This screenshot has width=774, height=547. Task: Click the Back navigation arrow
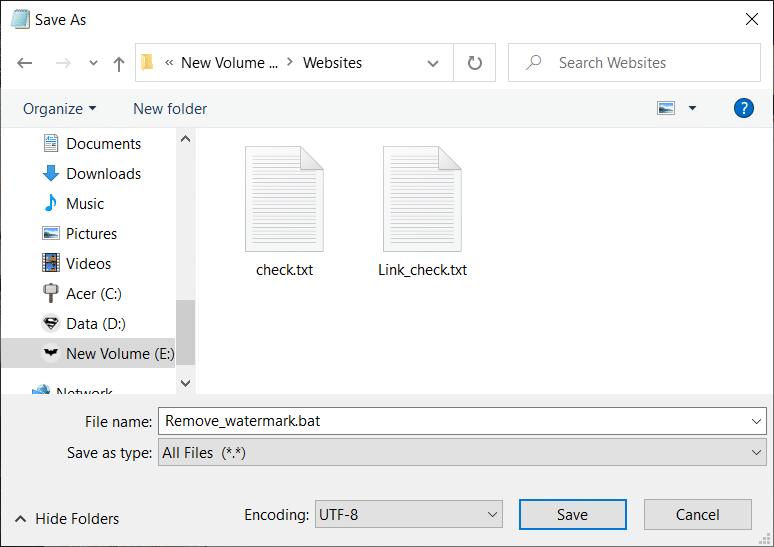pos(25,63)
